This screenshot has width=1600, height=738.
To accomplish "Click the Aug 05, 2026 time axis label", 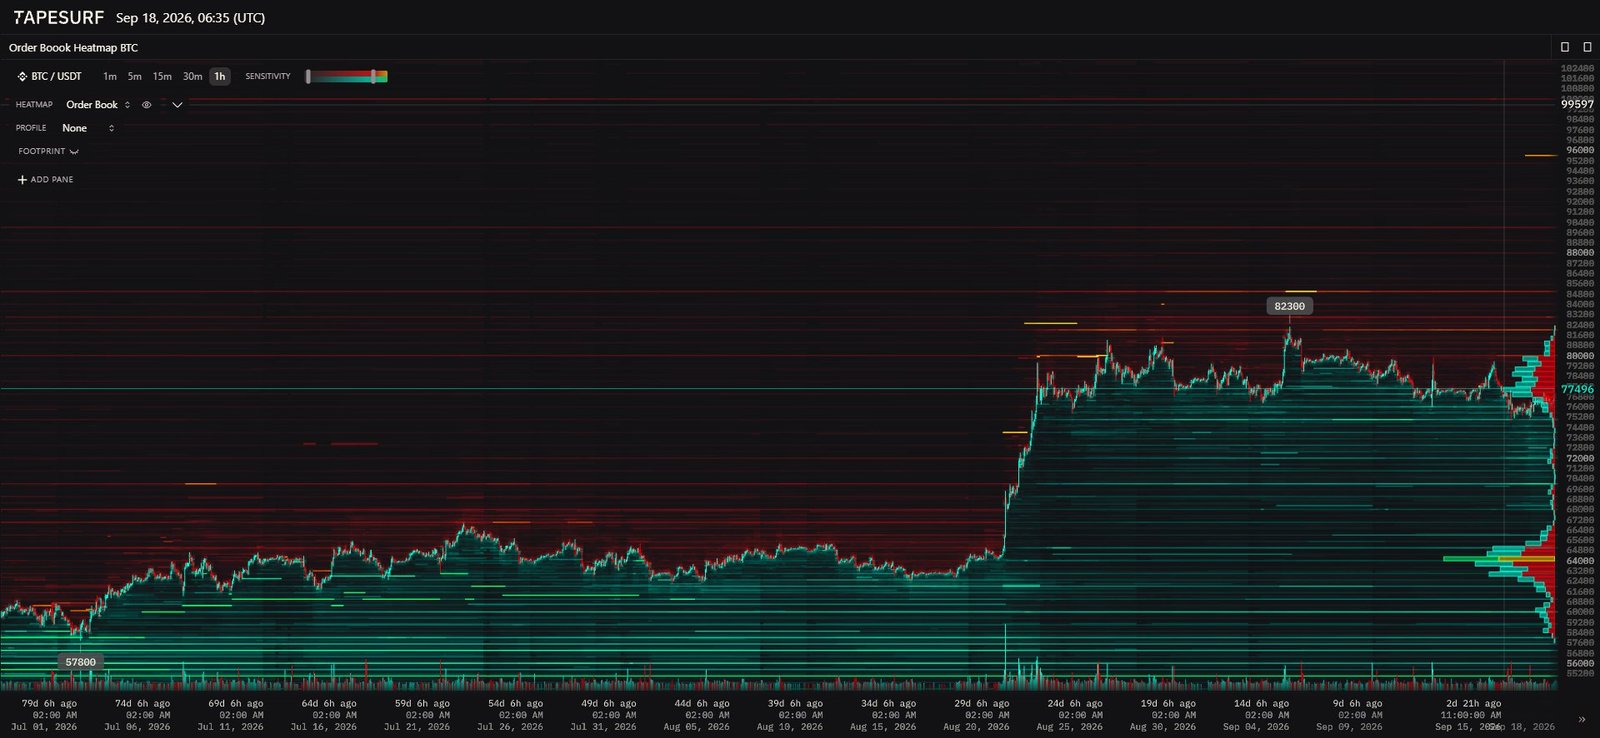I will [697, 727].
